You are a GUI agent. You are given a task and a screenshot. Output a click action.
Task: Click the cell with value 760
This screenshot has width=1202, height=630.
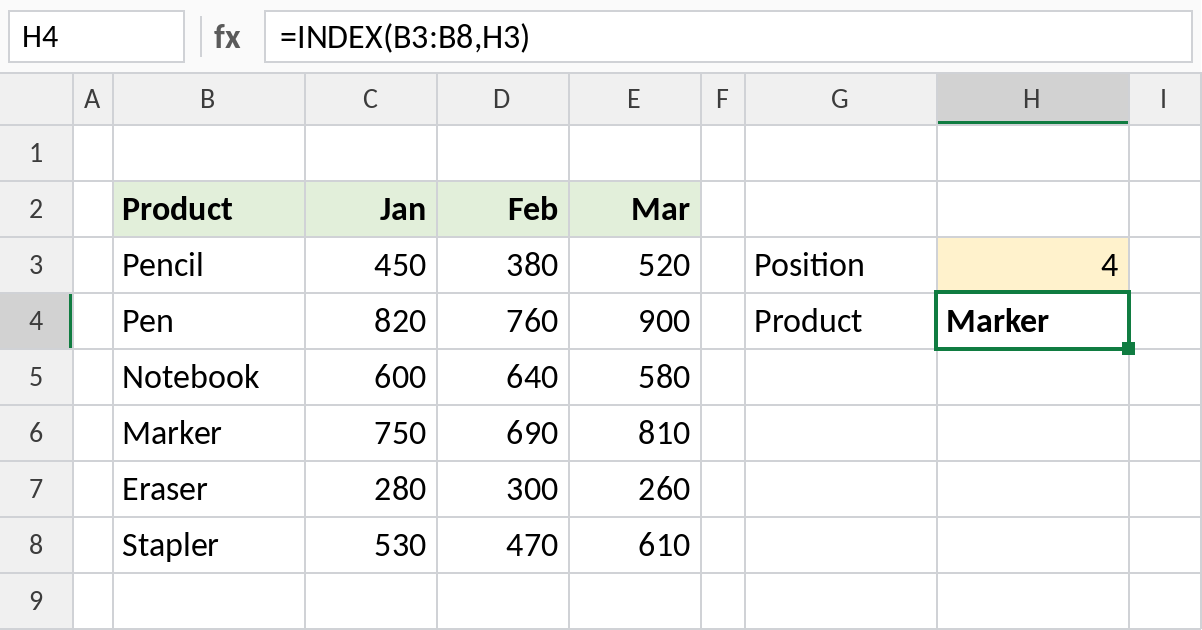click(x=503, y=321)
